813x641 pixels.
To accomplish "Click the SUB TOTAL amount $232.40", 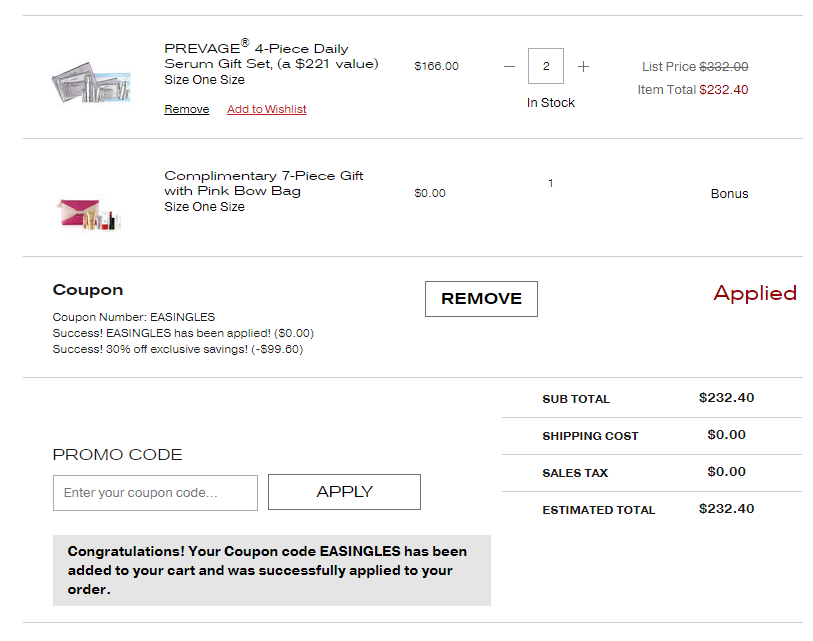I will [x=726, y=398].
